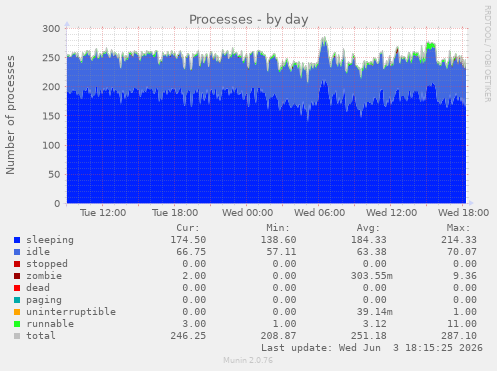Click total average value 251.18
Image resolution: width=497 pixels, height=371 pixels.
click(x=369, y=336)
